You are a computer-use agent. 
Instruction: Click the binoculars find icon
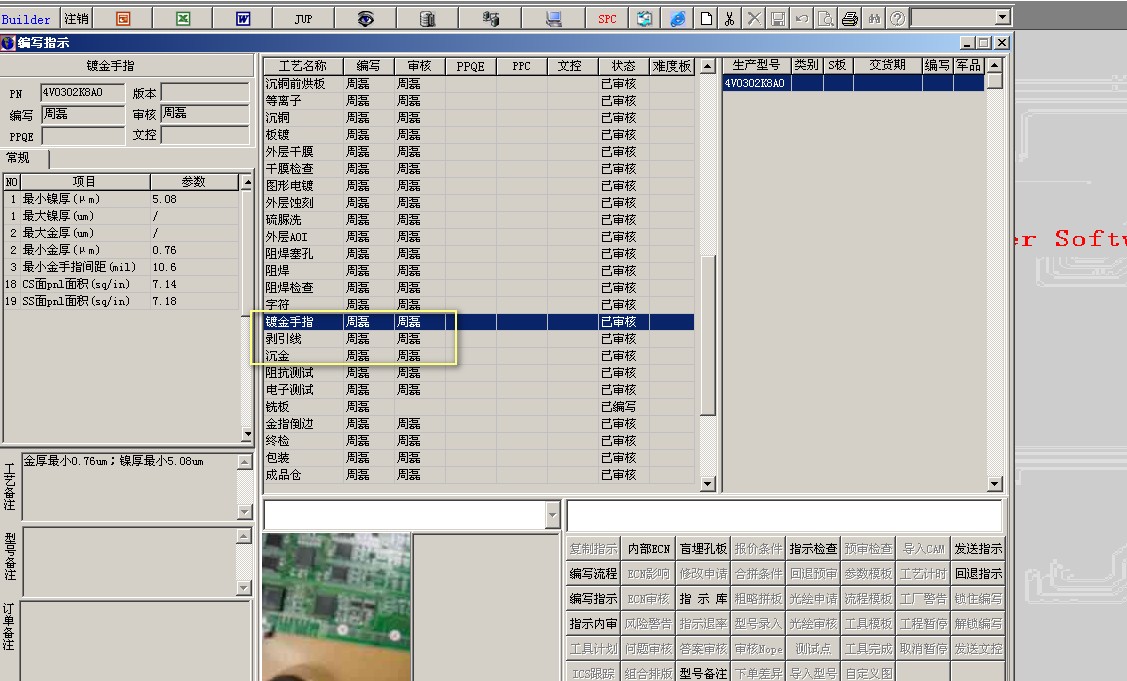click(x=873, y=19)
